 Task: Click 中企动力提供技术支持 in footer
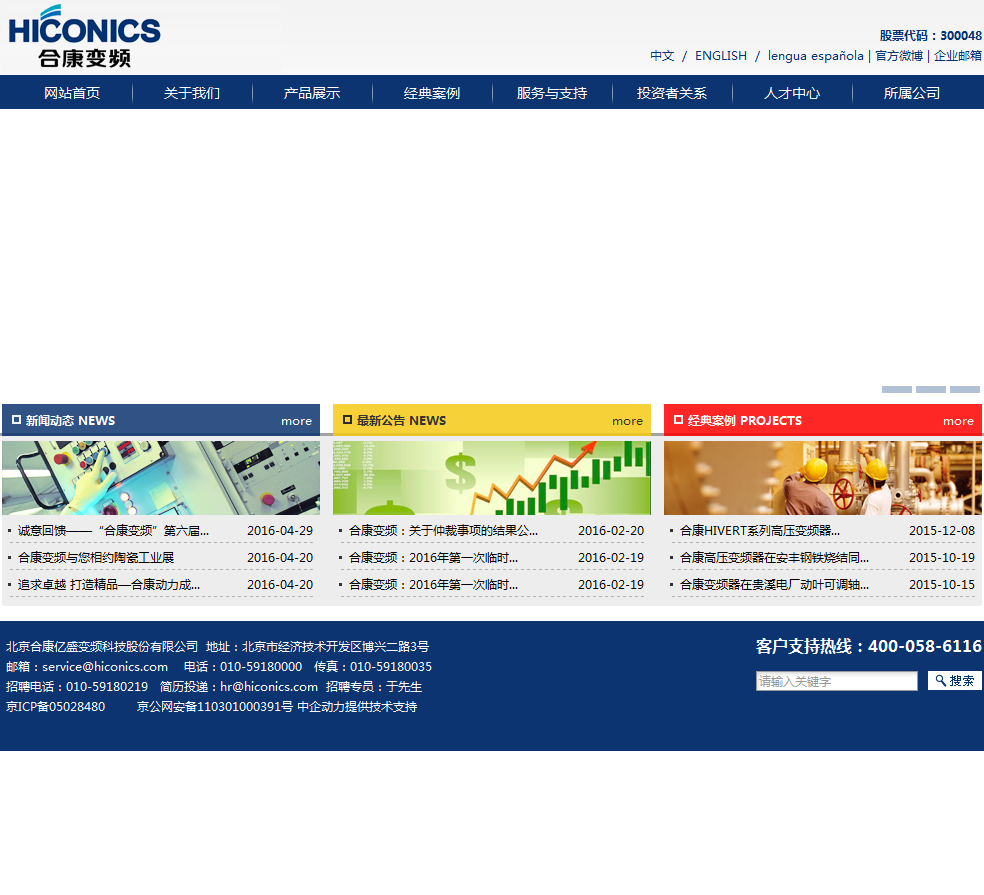[357, 707]
